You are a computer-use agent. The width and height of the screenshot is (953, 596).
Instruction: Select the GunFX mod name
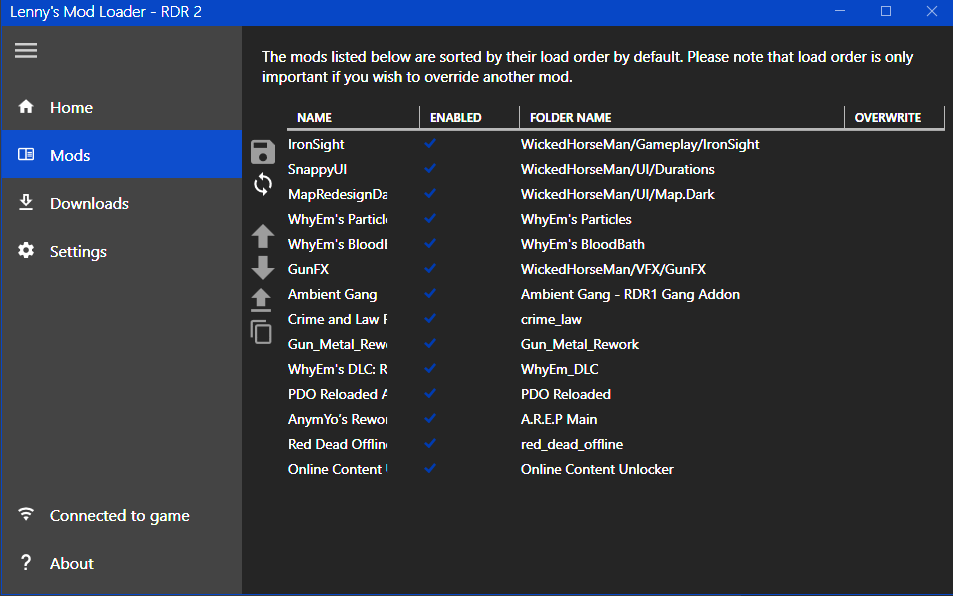click(x=308, y=269)
